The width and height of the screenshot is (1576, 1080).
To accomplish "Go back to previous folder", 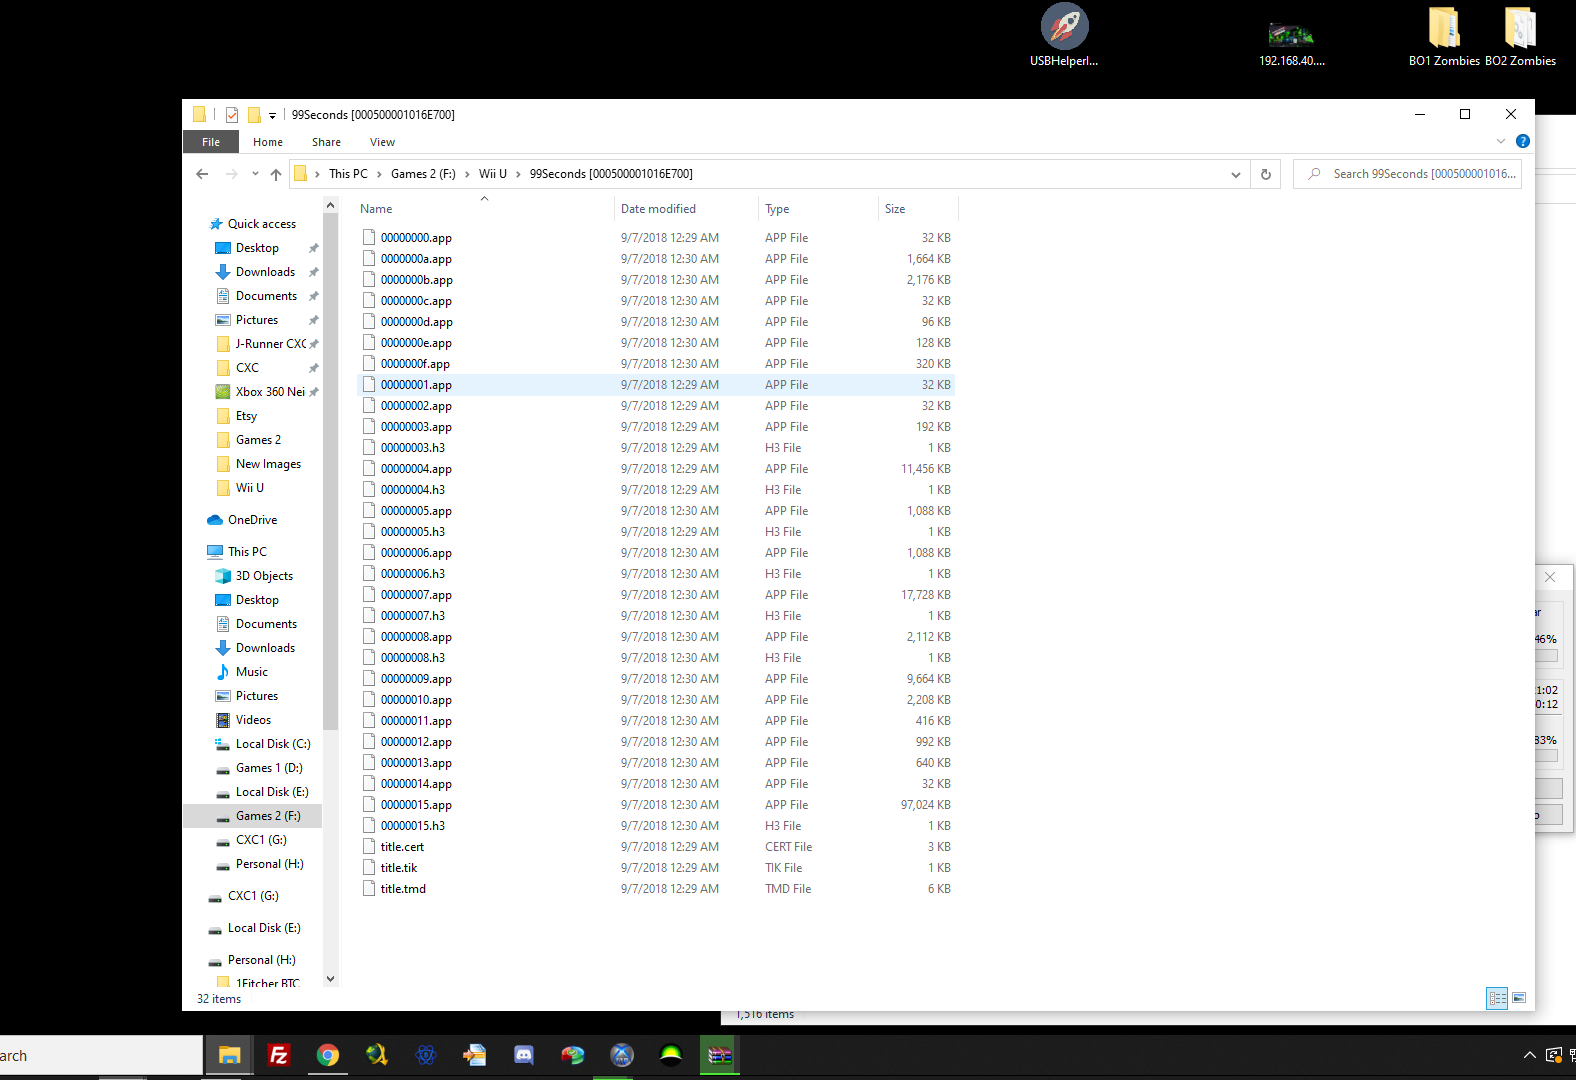I will point(202,174).
